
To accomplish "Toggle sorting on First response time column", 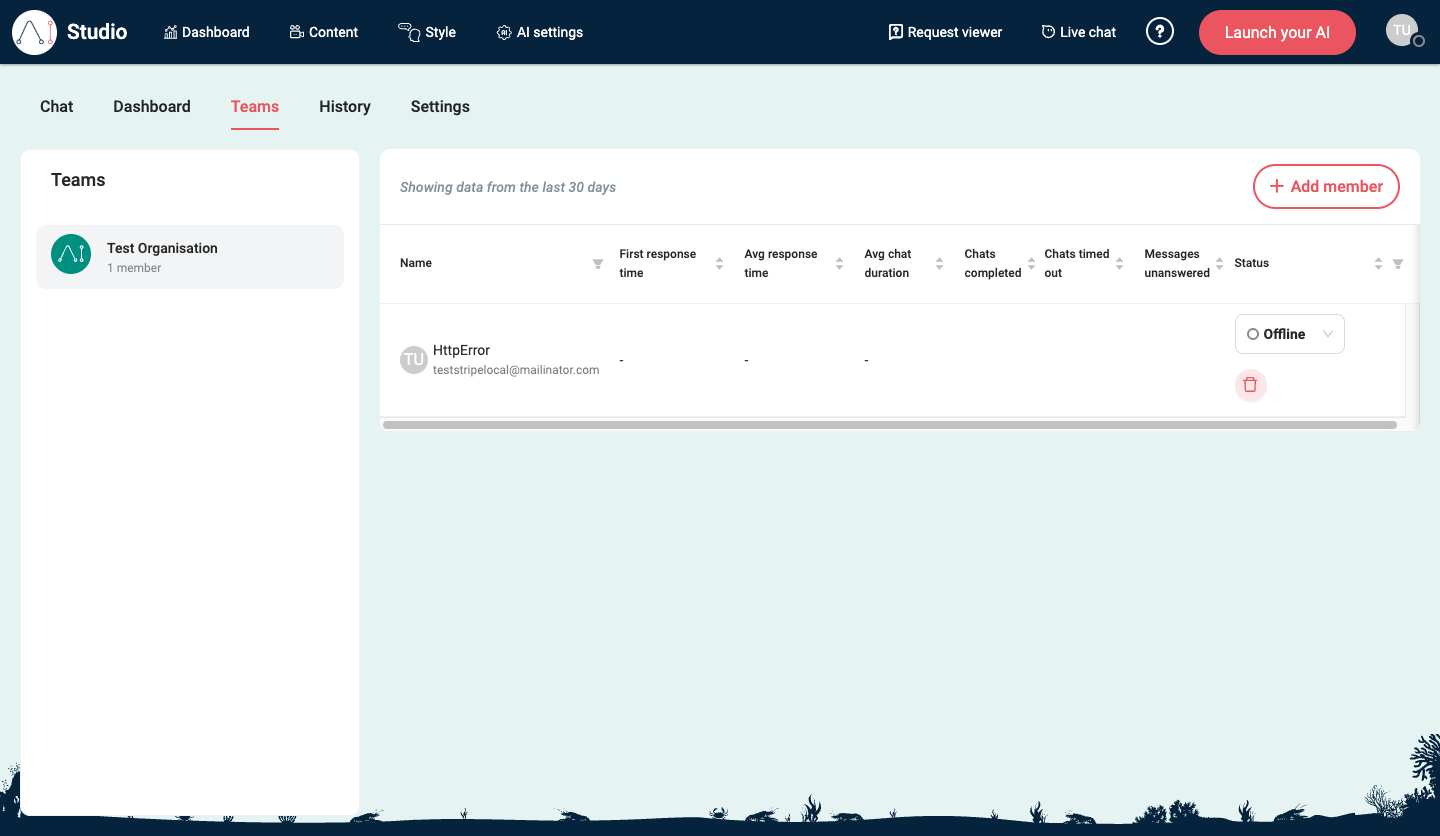I will (x=719, y=263).
